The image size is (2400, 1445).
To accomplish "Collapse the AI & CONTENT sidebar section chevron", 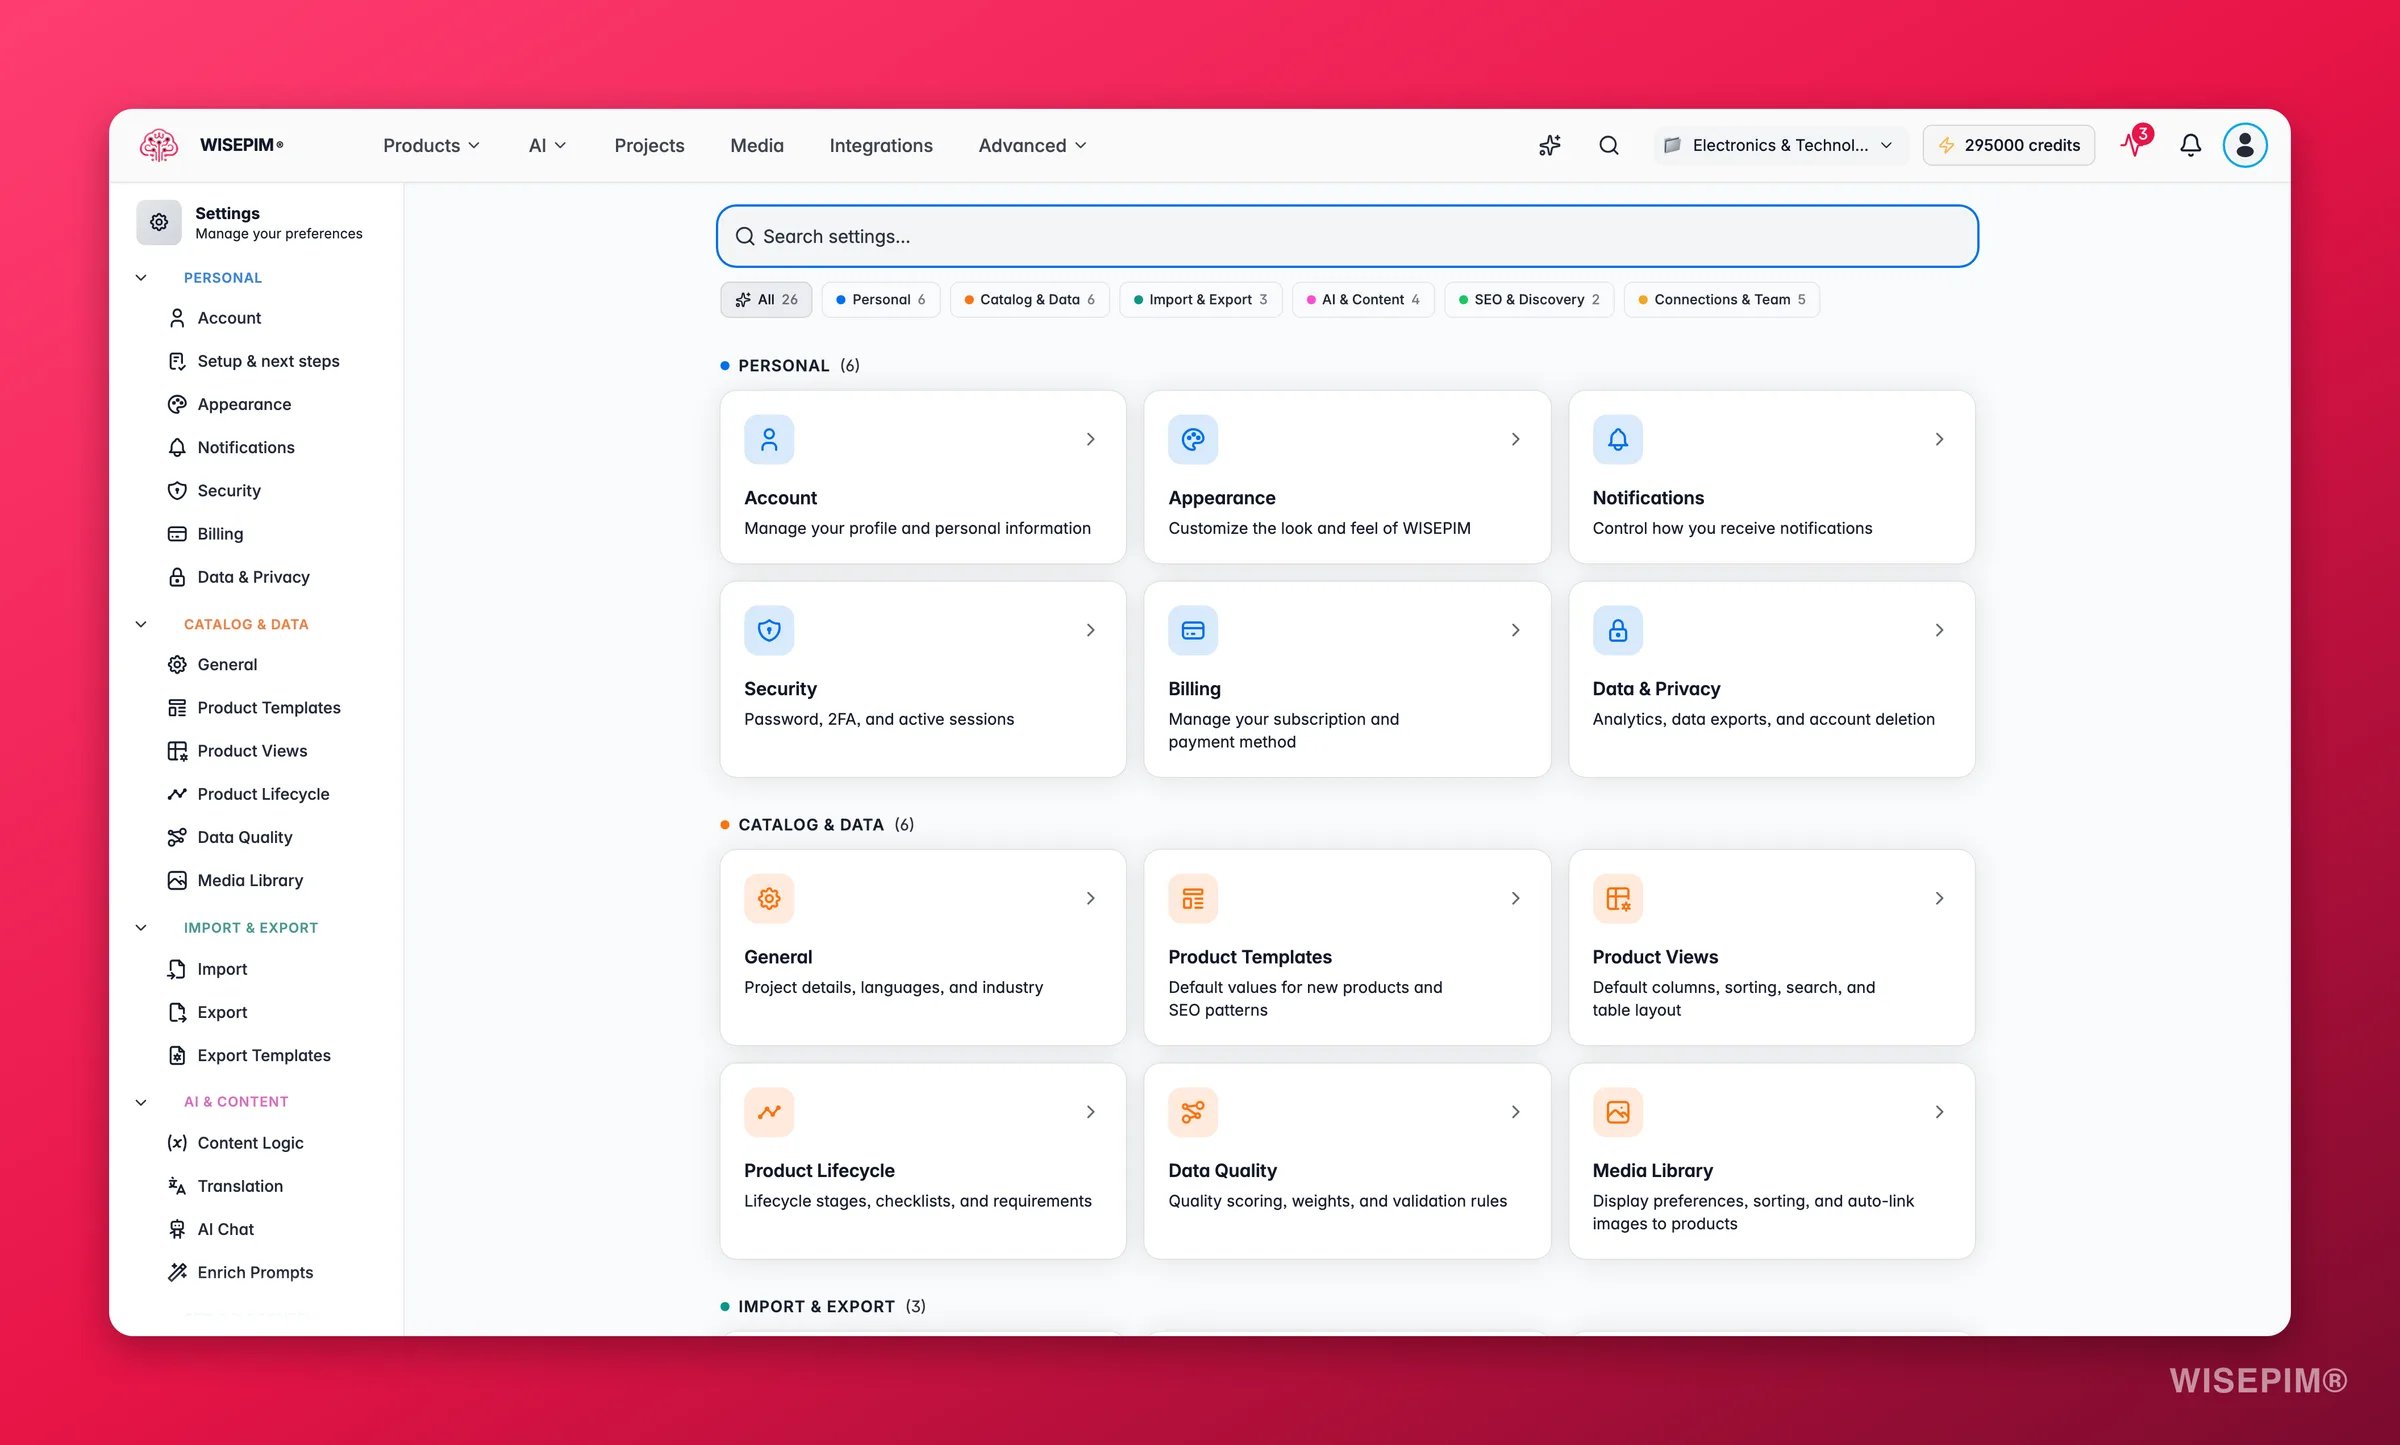I will pos(141,1102).
